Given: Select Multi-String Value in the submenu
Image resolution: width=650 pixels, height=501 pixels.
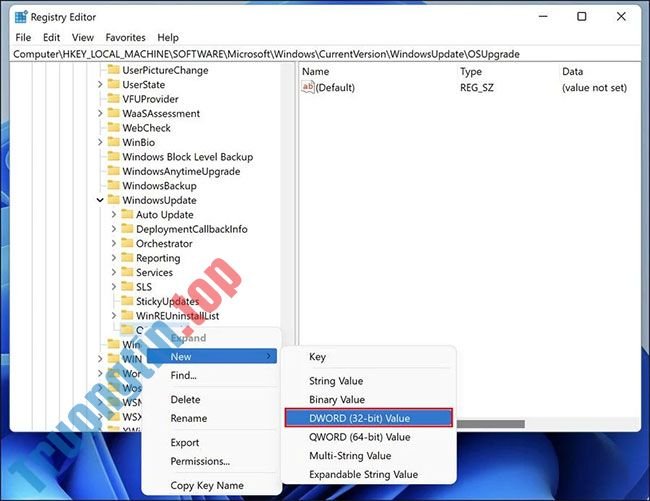Looking at the screenshot, I should (369, 455).
